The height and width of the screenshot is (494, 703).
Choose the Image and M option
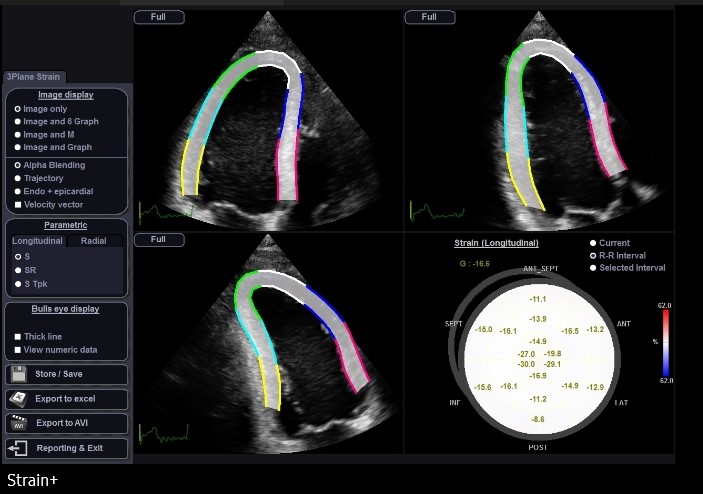click(x=17, y=134)
